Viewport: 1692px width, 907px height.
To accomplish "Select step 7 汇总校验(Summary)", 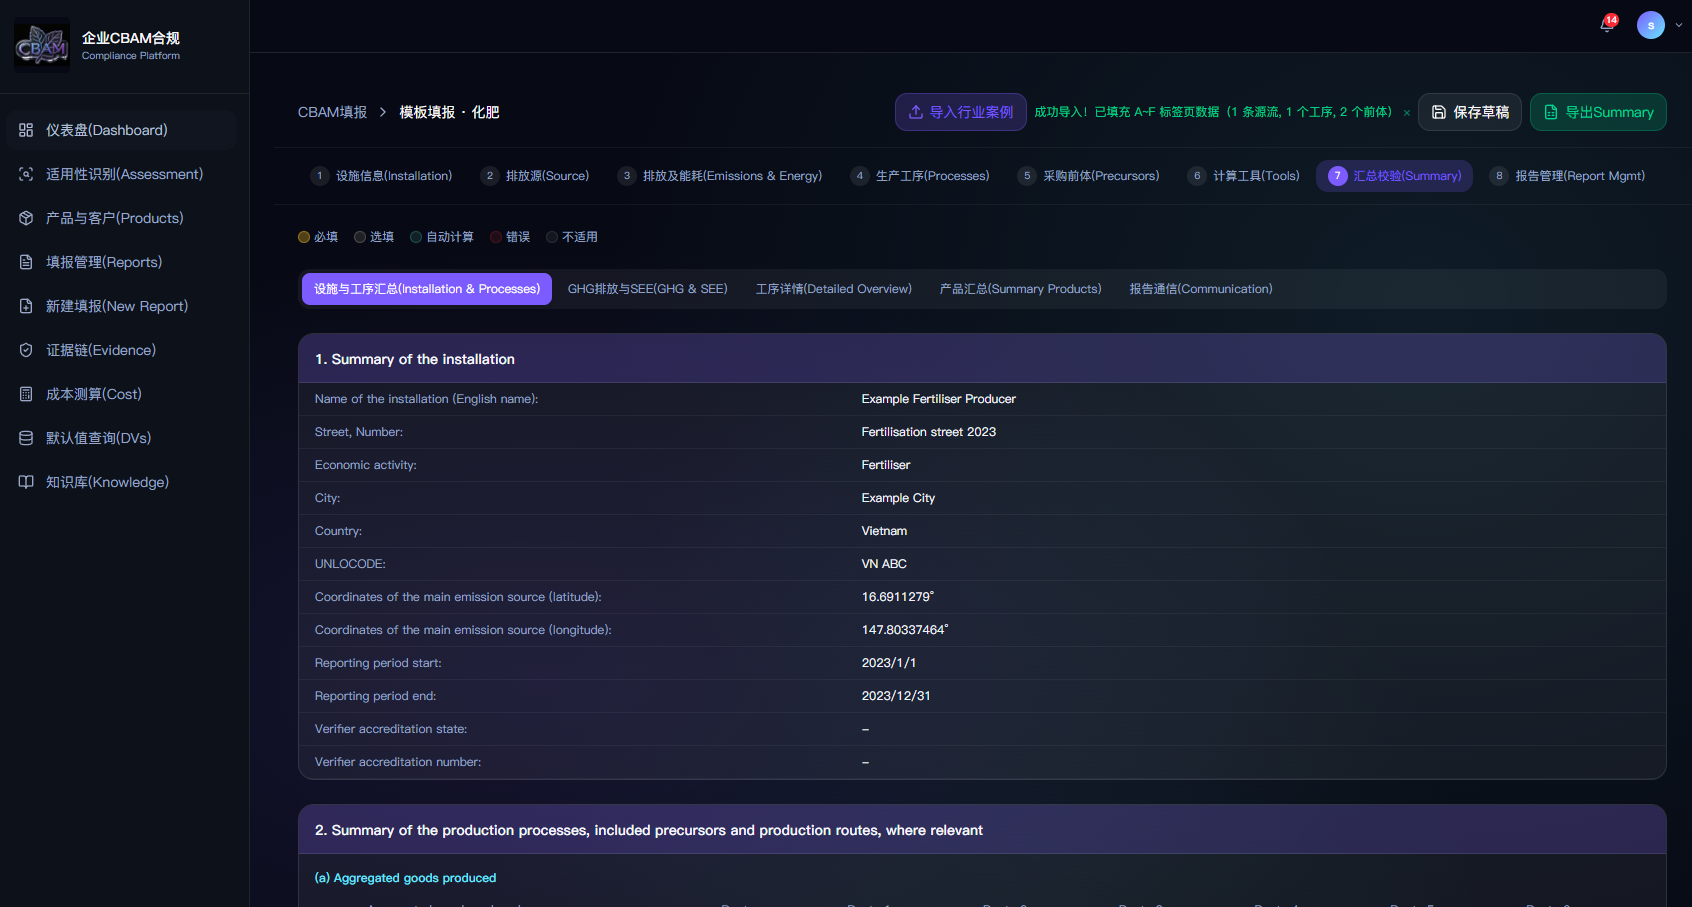I will tap(1394, 176).
